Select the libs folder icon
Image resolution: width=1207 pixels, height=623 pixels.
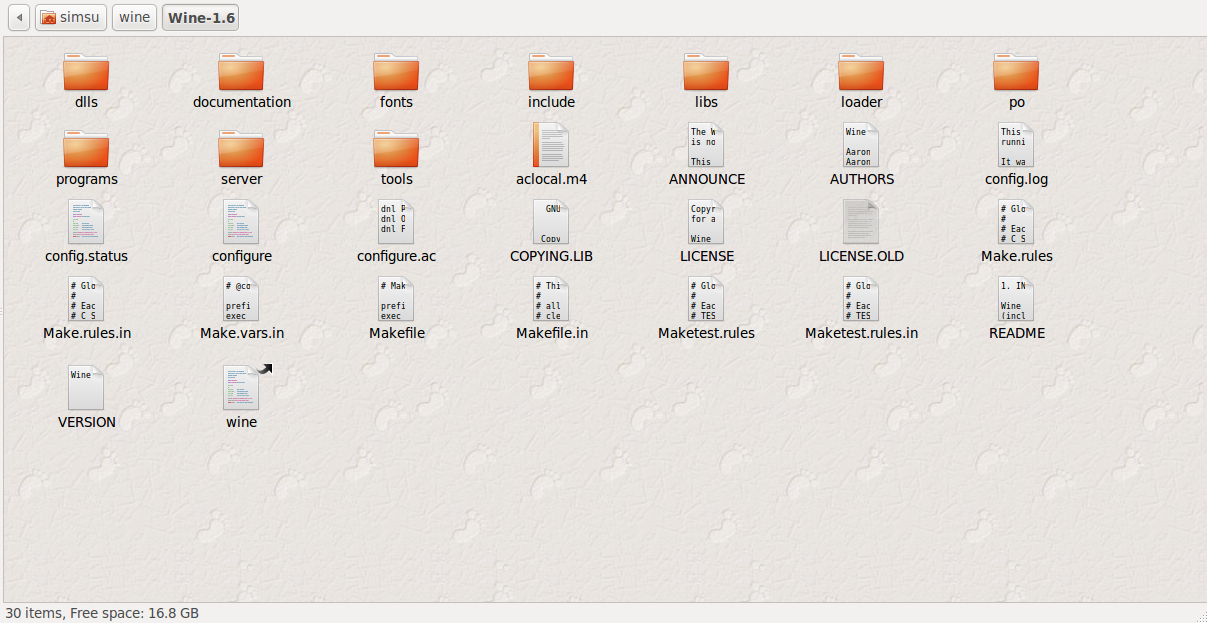[x=706, y=71]
